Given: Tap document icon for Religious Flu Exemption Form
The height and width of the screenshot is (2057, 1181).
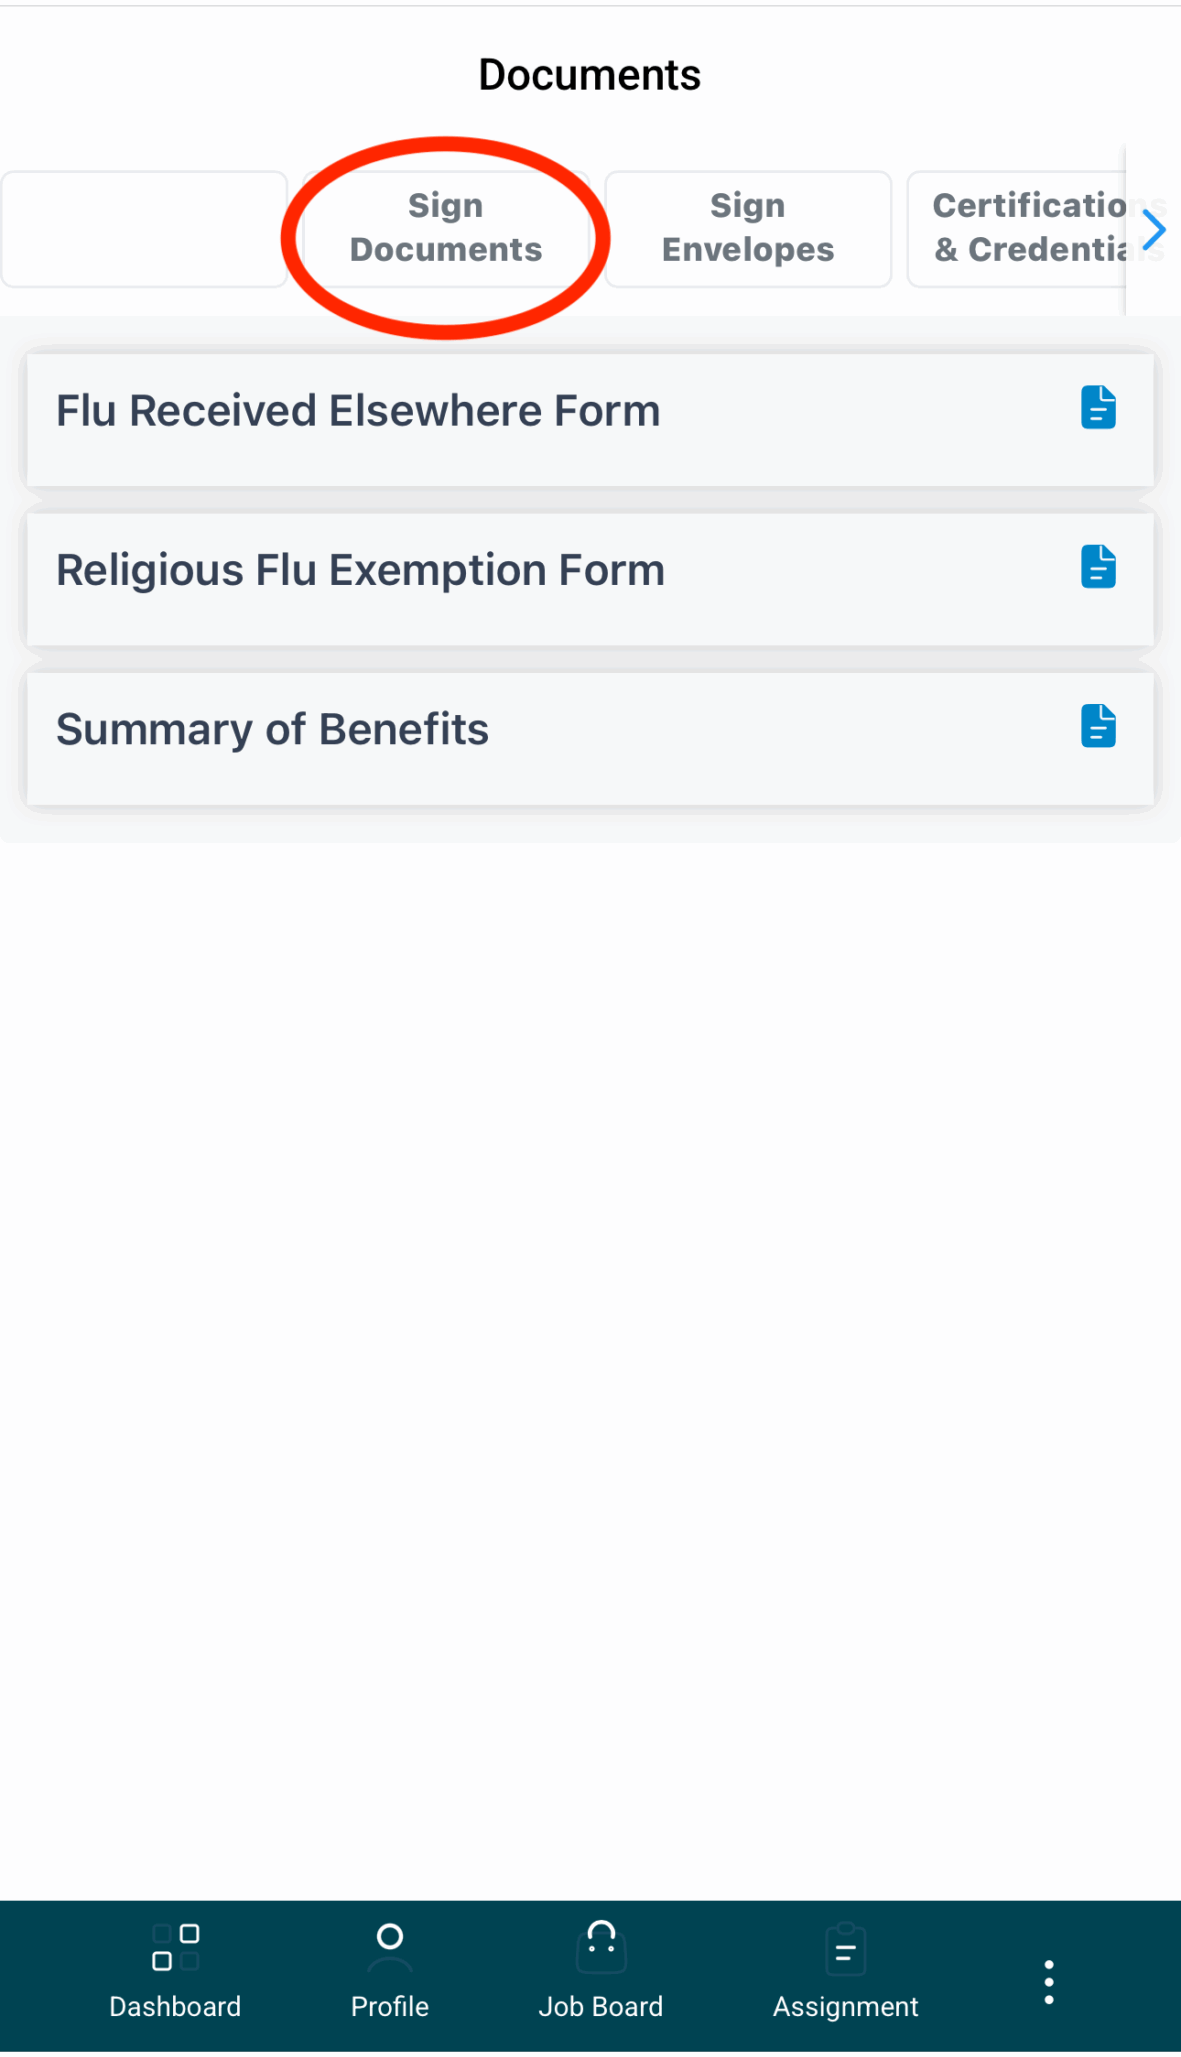Looking at the screenshot, I should pyautogui.click(x=1098, y=567).
